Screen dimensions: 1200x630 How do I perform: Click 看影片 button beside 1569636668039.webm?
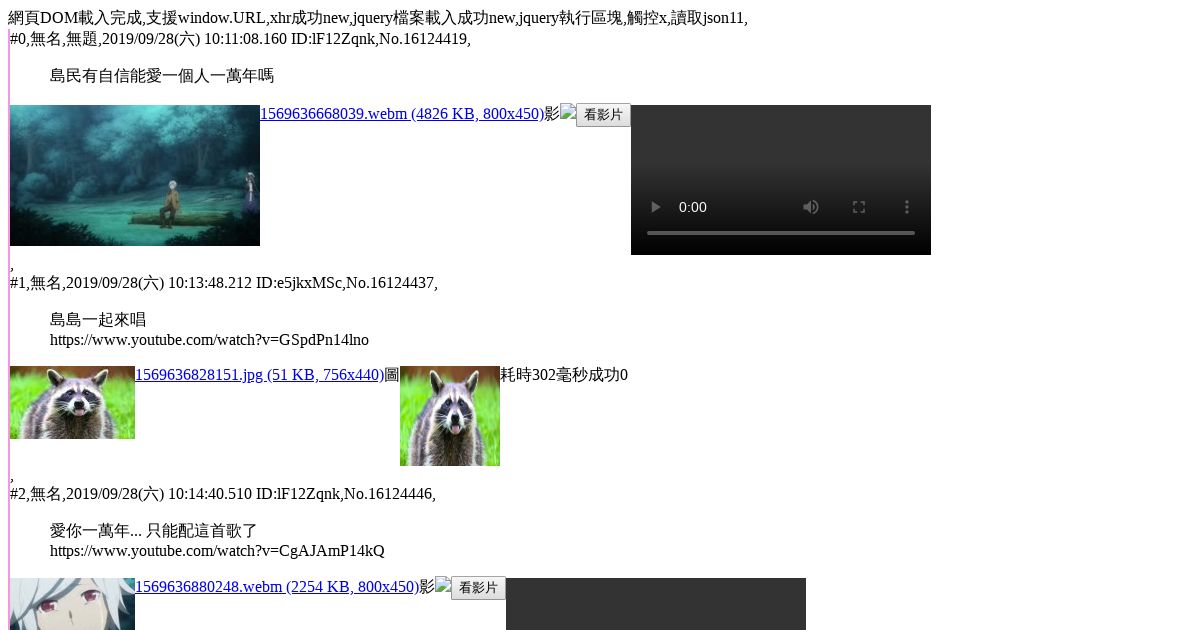[x=603, y=115]
